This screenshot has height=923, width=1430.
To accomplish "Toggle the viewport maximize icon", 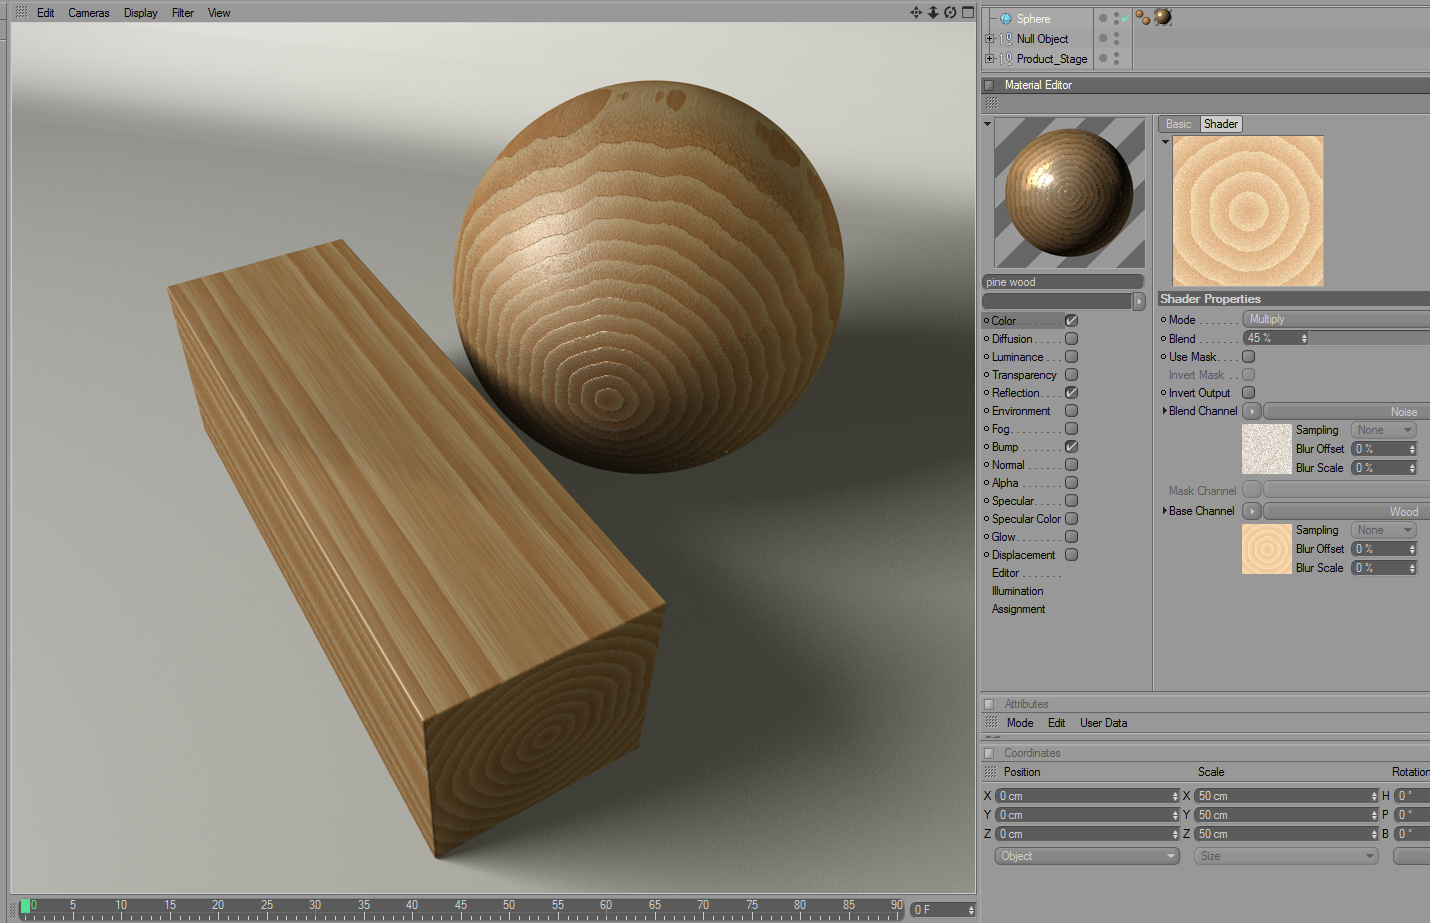I will click(x=968, y=12).
